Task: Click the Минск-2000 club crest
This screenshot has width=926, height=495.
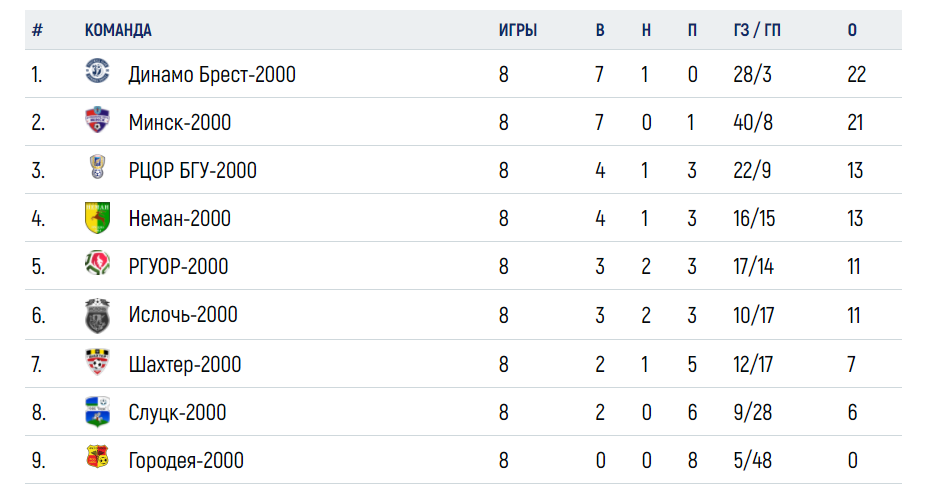Action: tap(97, 119)
